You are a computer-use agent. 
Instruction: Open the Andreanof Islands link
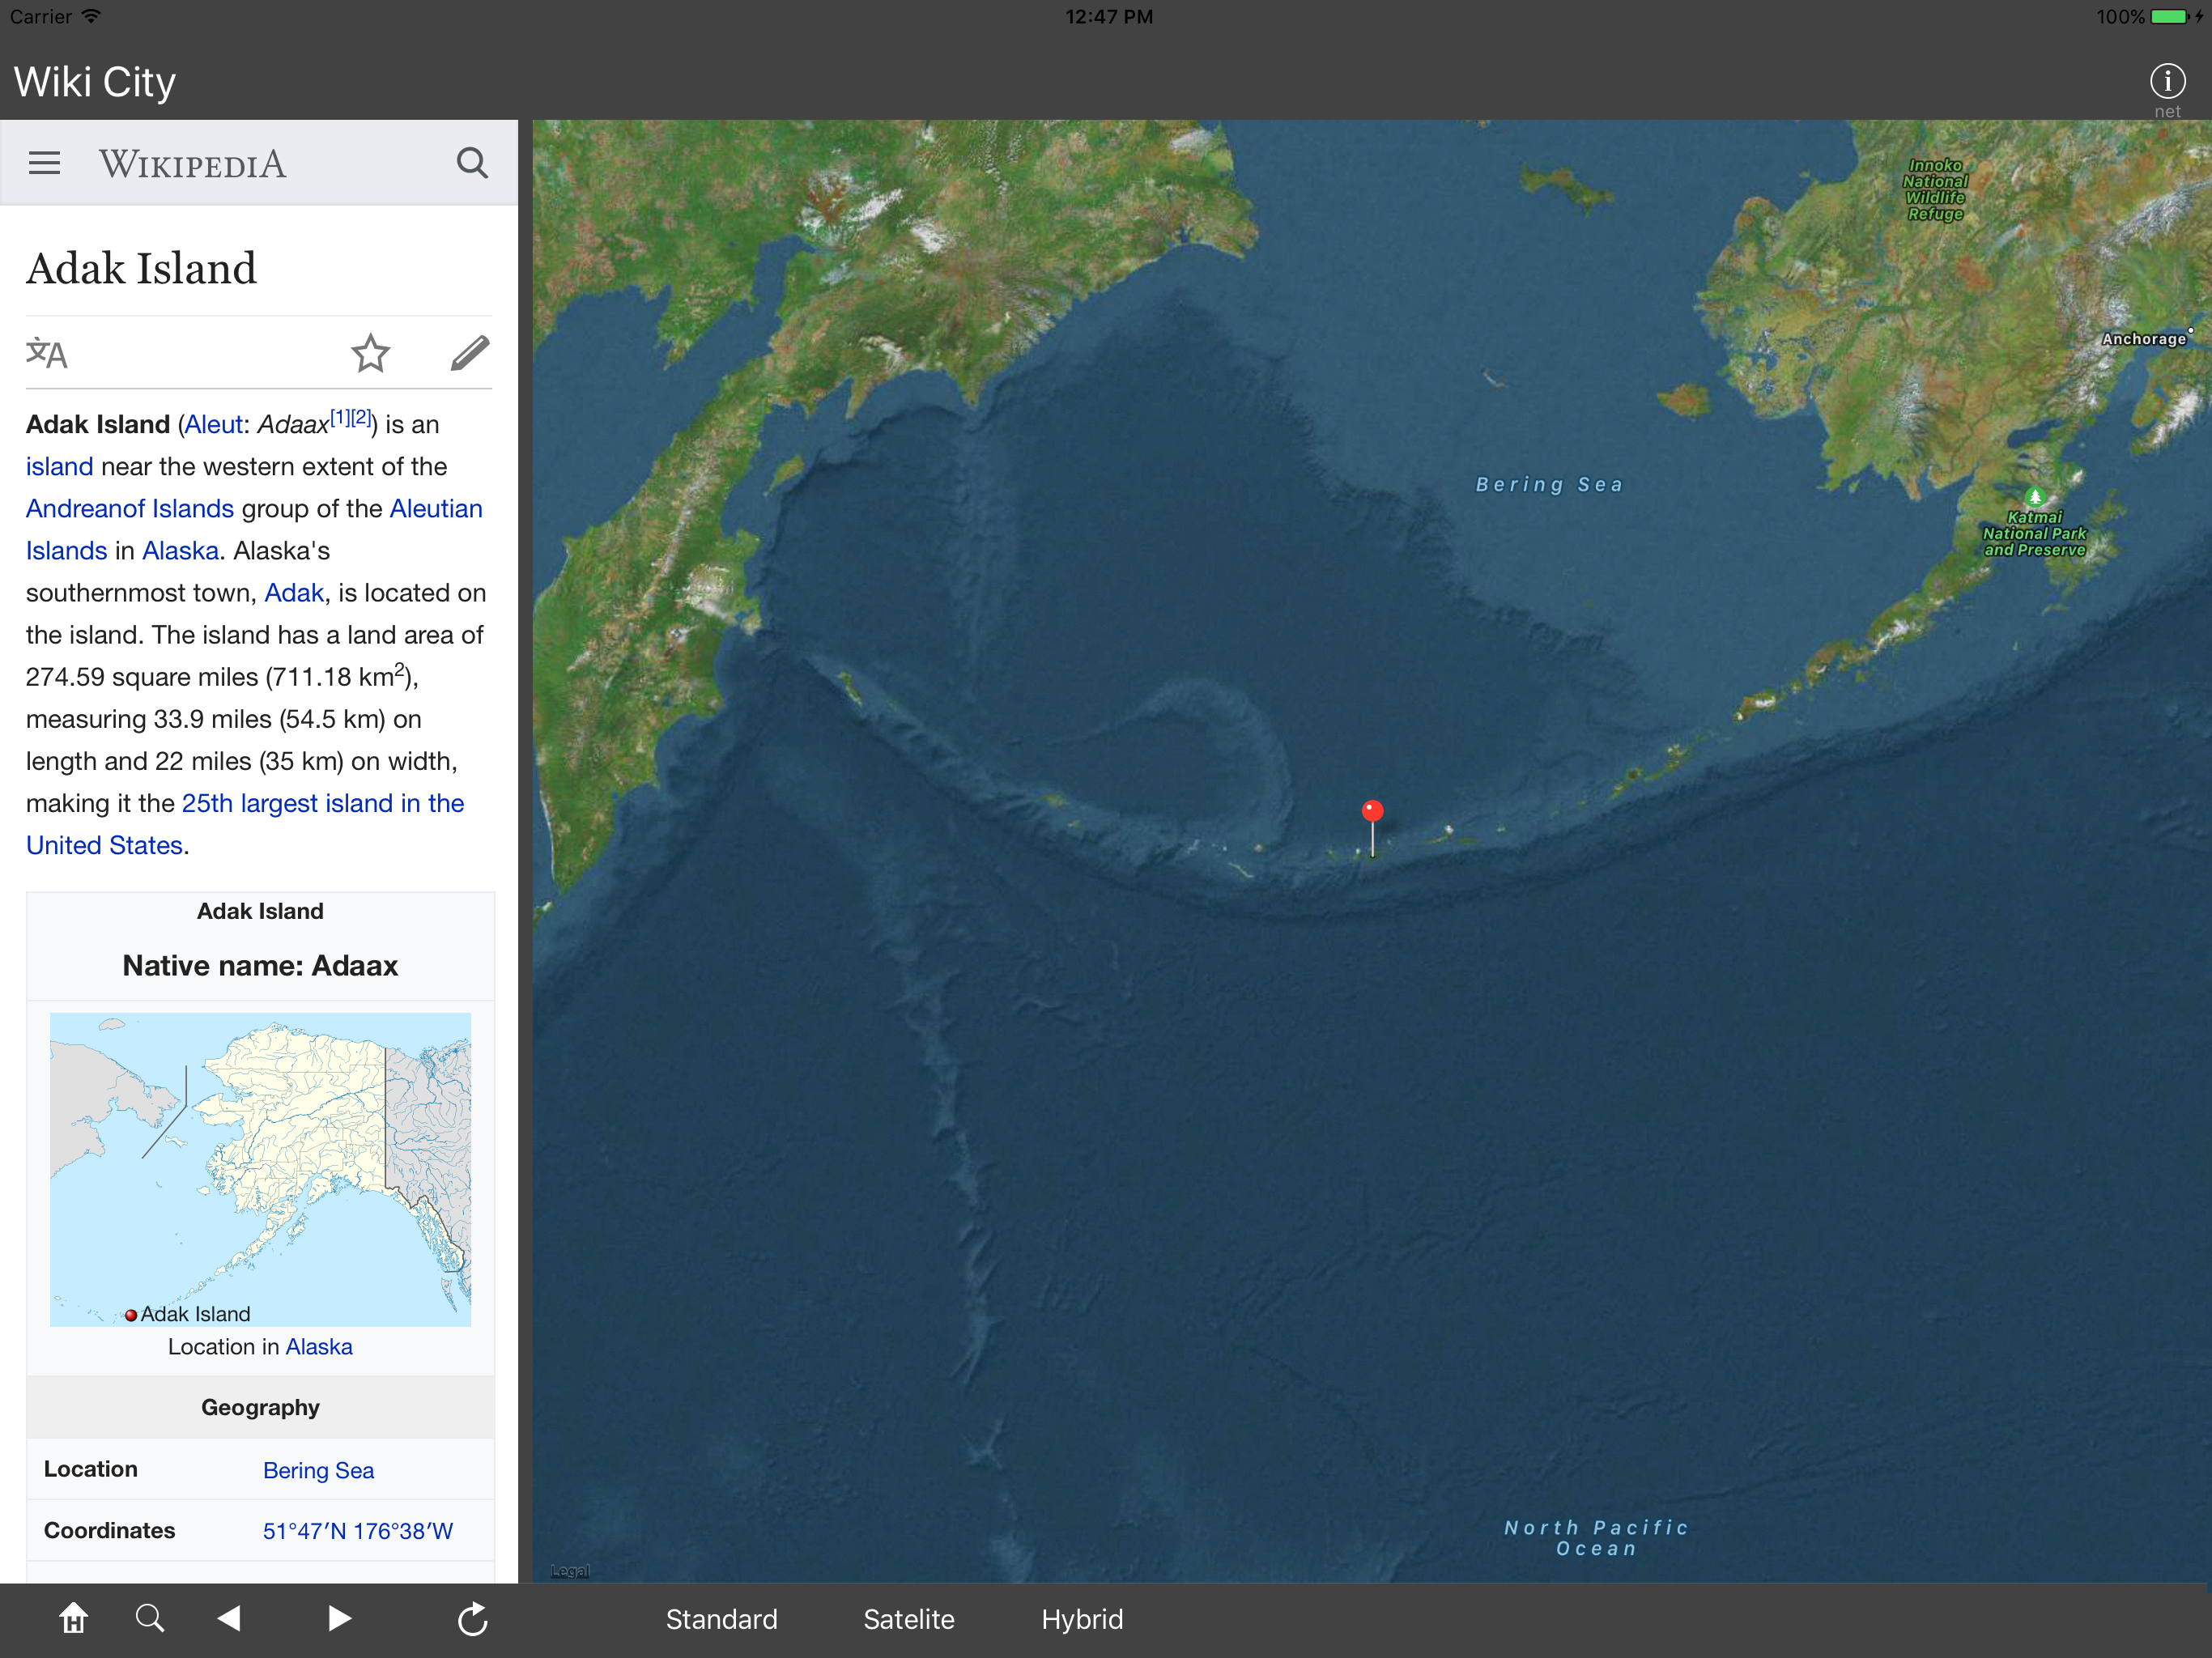(x=130, y=508)
